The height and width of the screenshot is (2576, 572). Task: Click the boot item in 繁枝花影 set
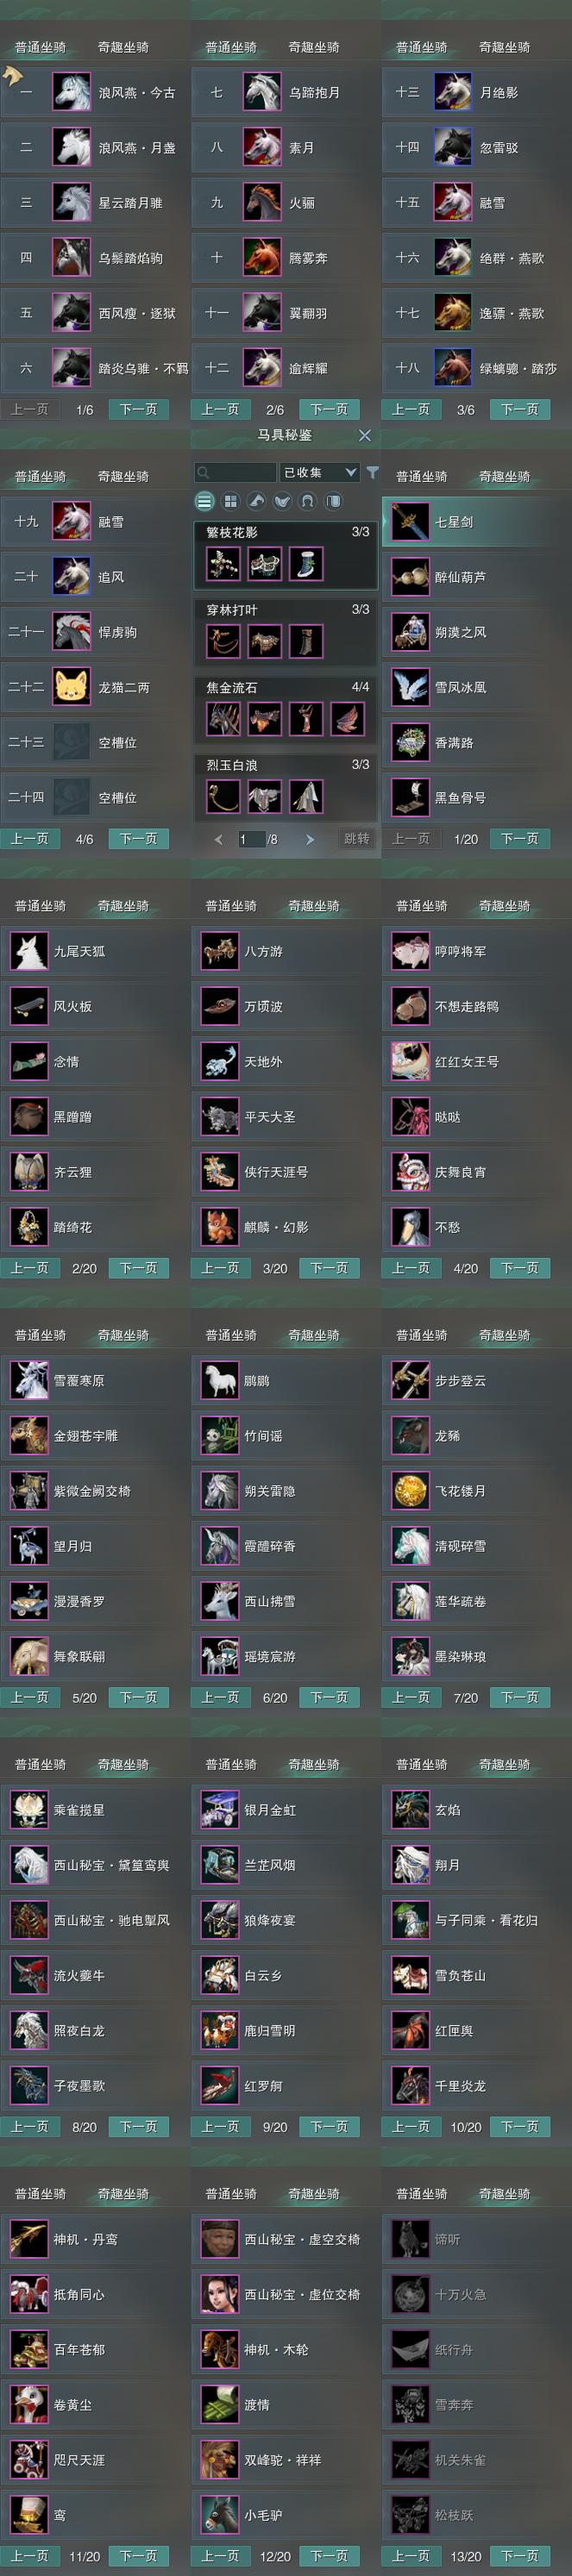pyautogui.click(x=307, y=564)
